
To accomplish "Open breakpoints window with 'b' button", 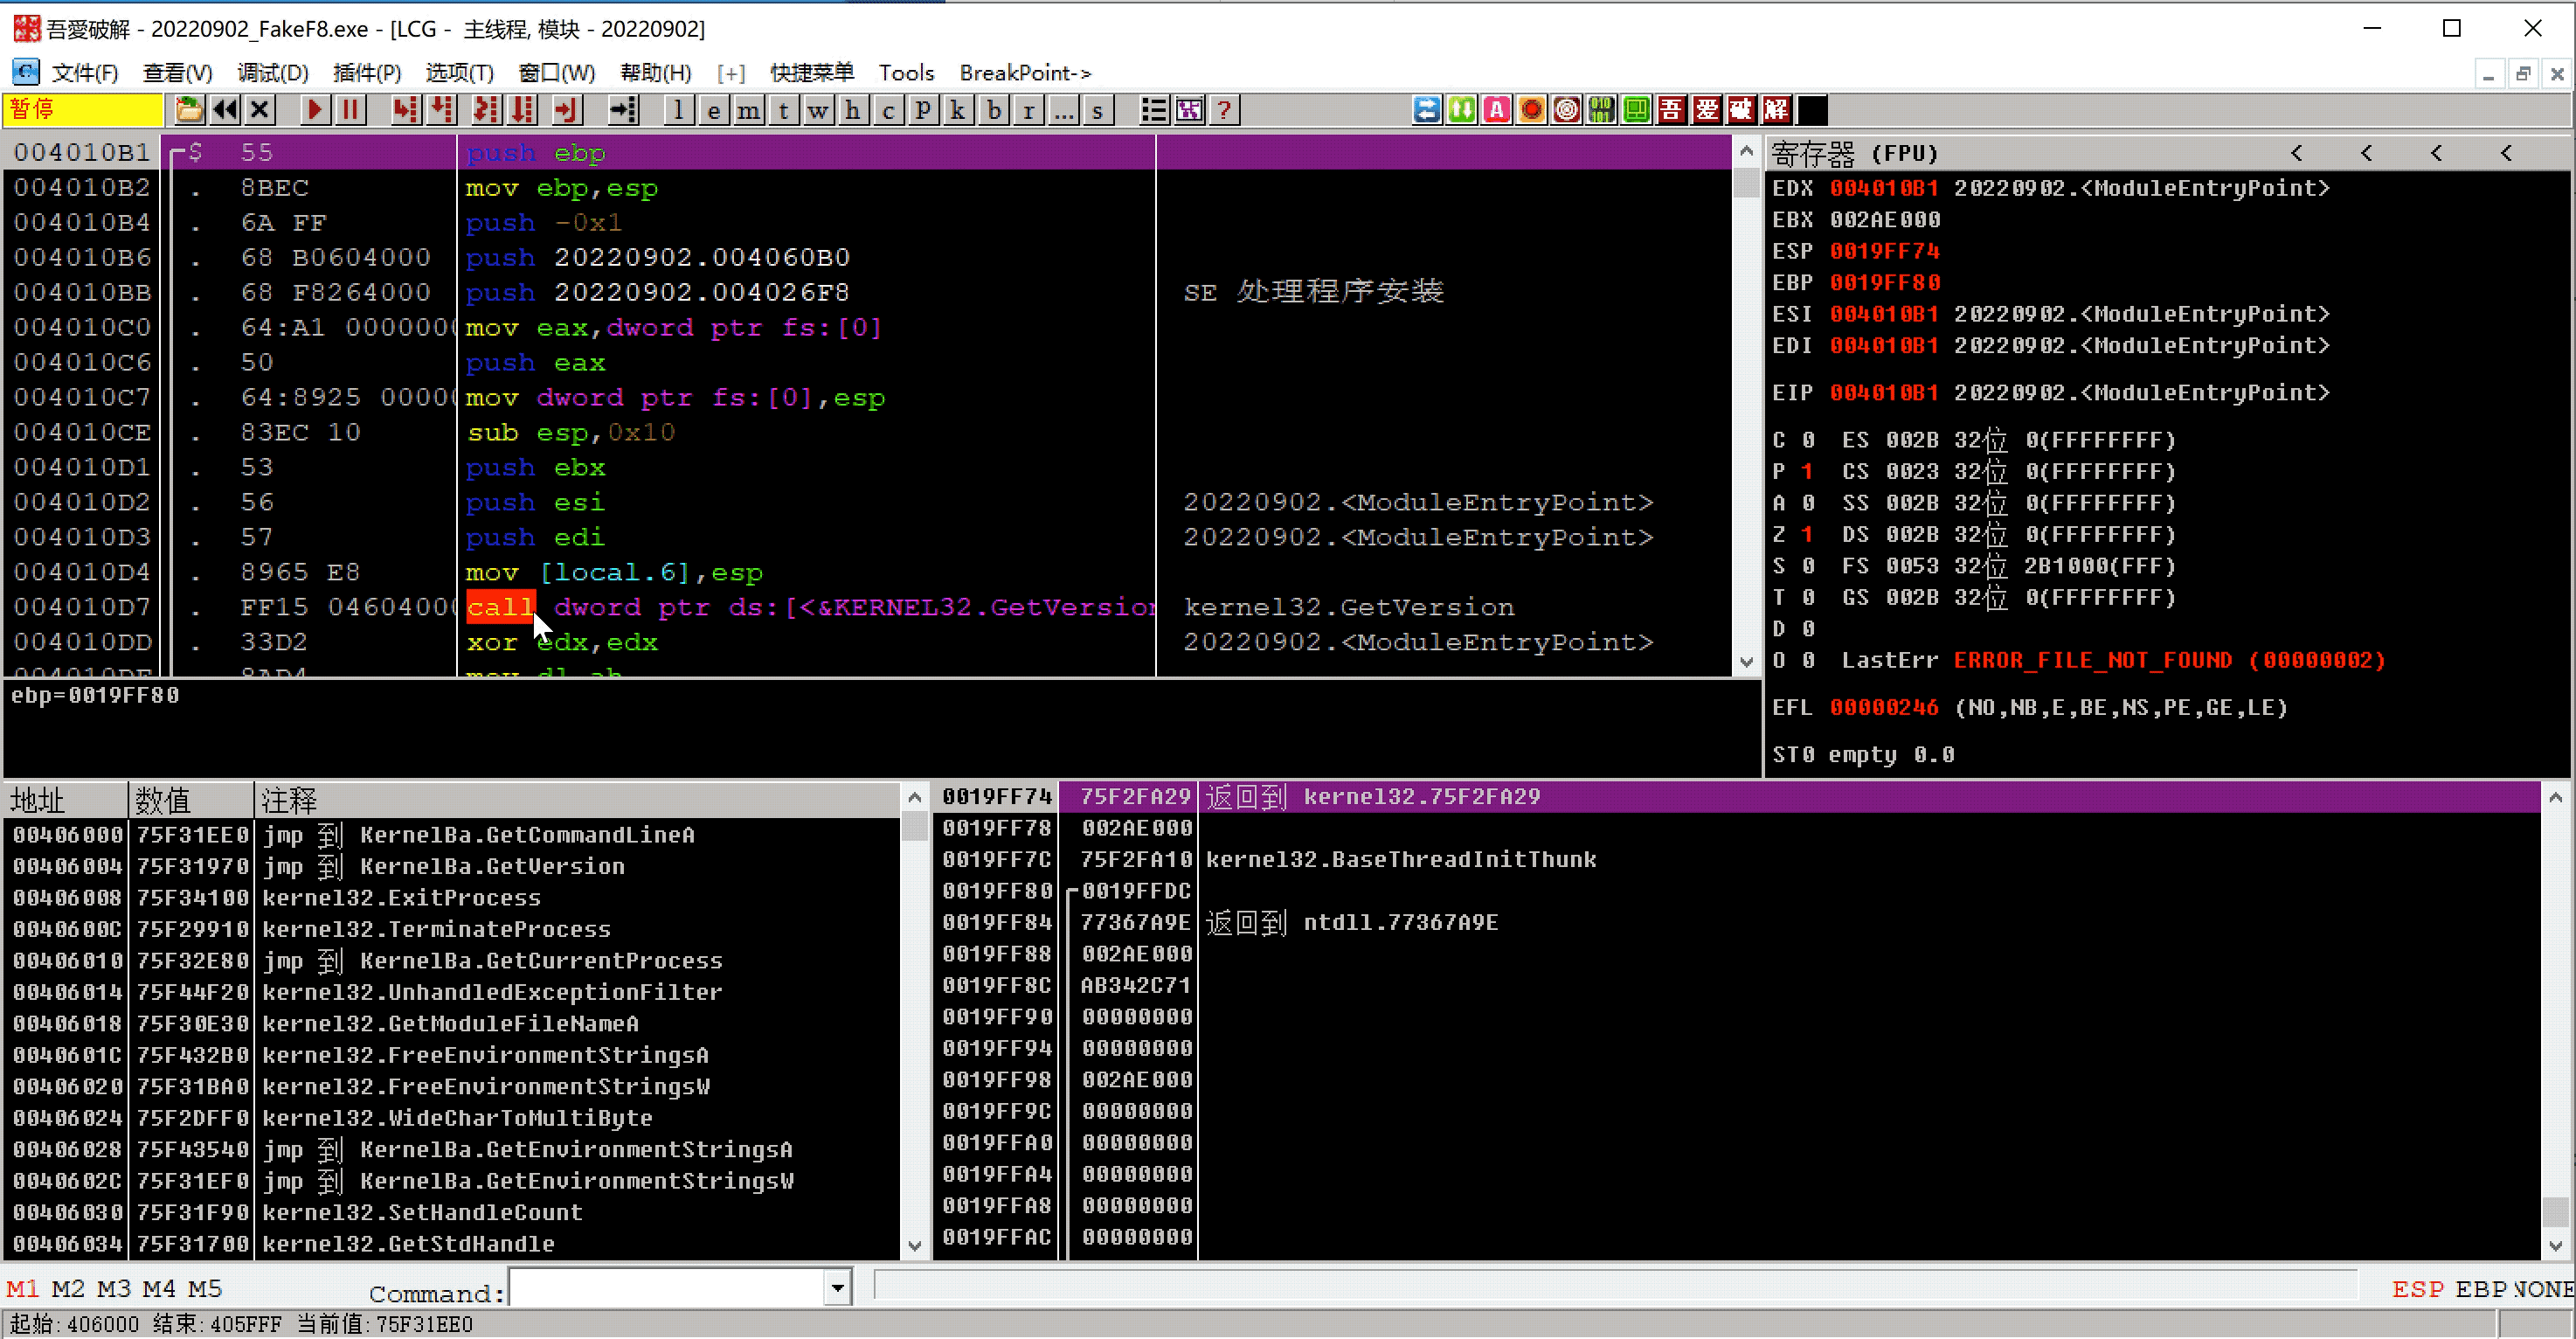I will [x=993, y=110].
